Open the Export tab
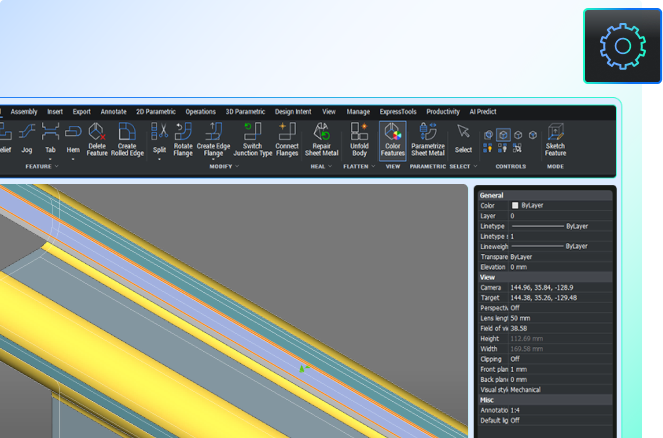 (82, 112)
